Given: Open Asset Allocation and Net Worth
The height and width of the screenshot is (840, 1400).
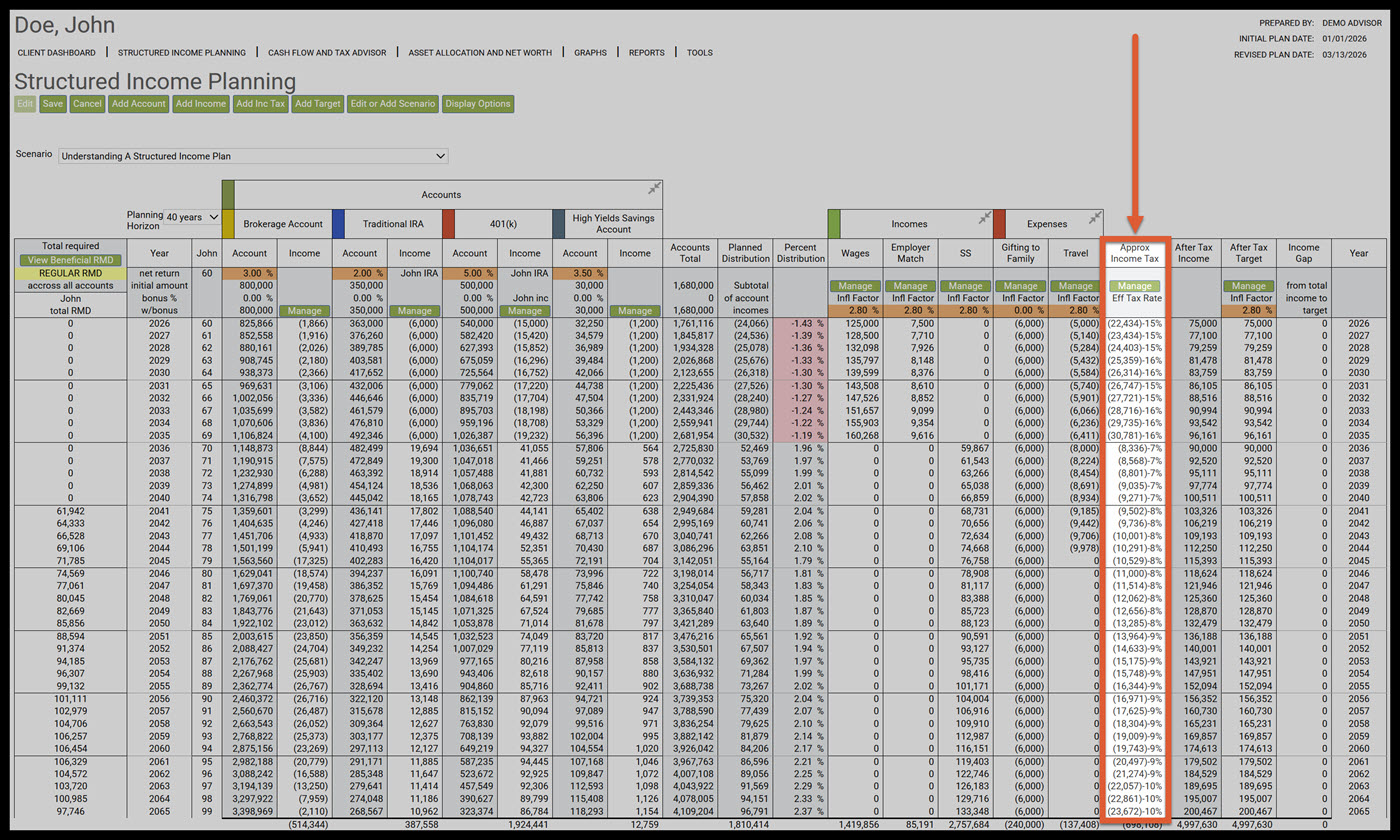Looking at the screenshot, I should (480, 52).
